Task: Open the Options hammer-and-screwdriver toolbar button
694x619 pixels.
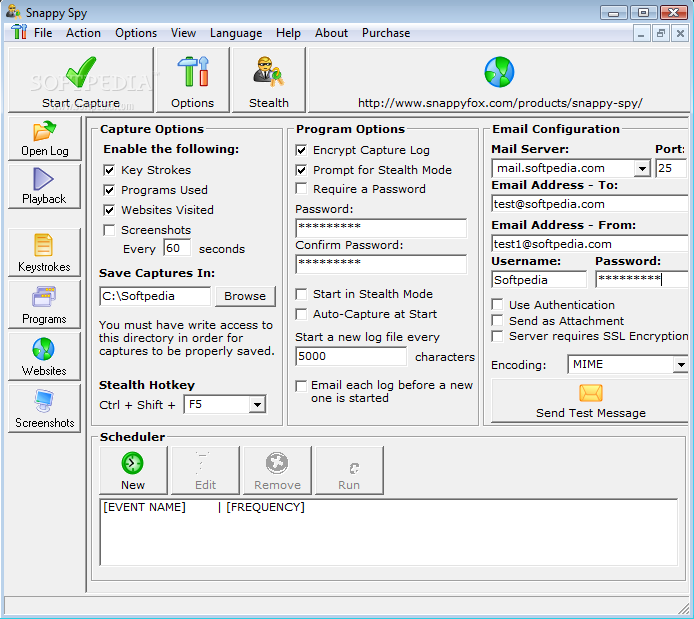Action: [x=193, y=80]
